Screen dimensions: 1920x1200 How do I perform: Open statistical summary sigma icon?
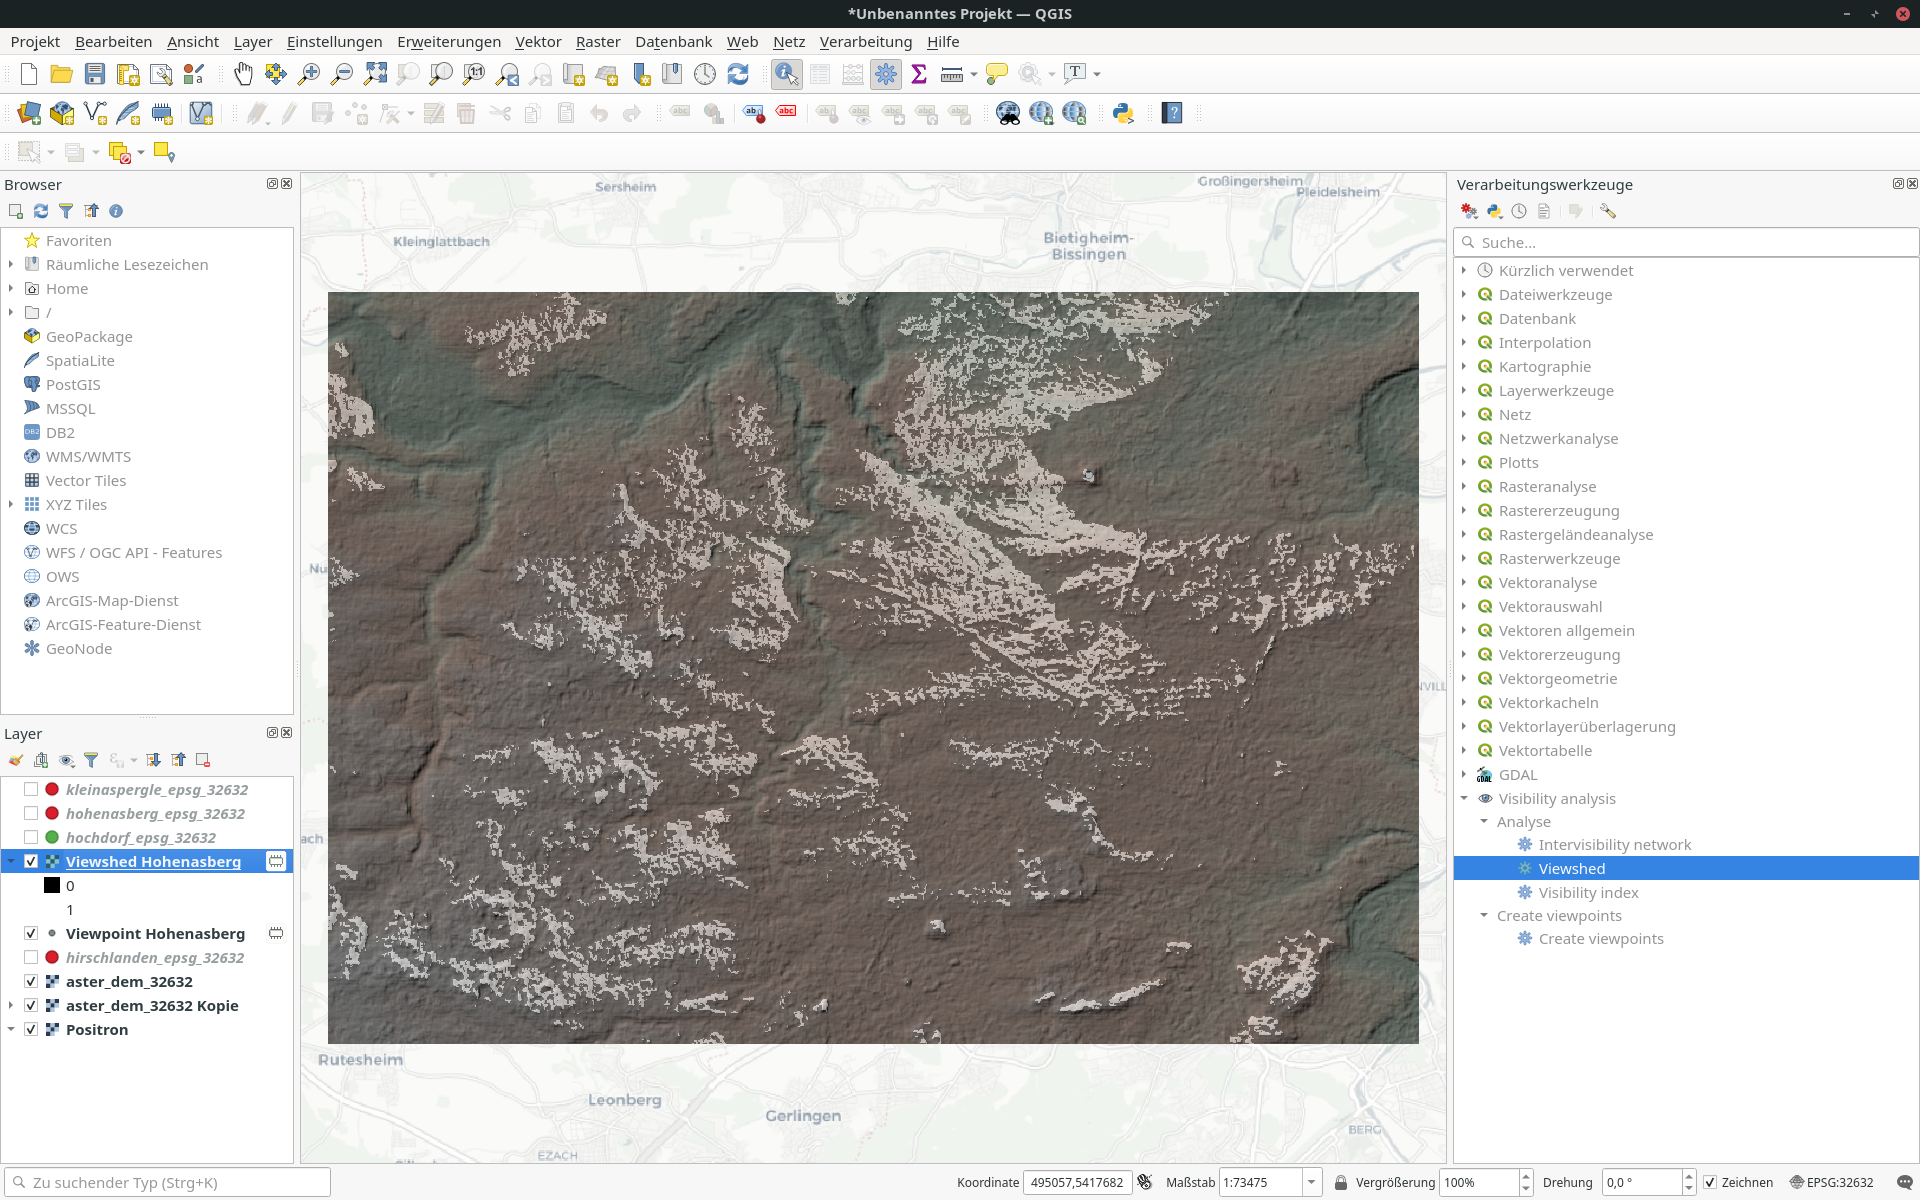919,74
